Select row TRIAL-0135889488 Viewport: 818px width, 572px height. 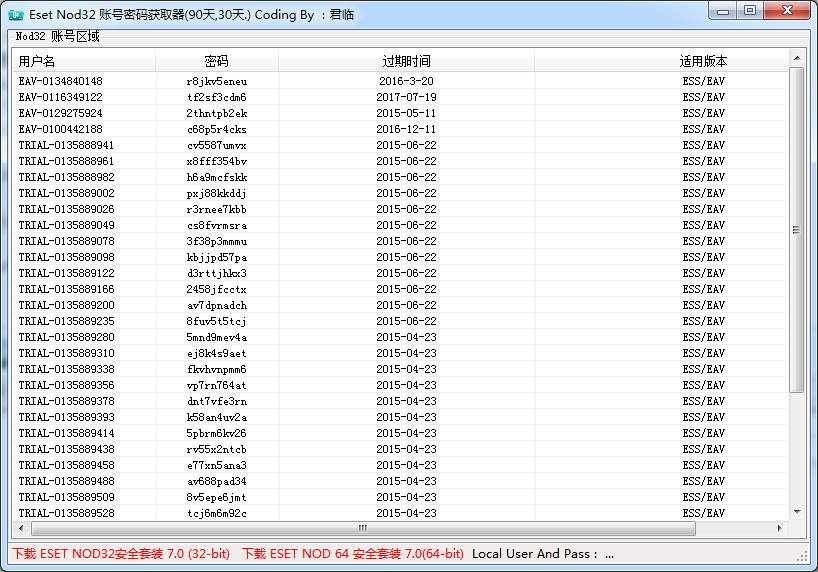click(401, 481)
